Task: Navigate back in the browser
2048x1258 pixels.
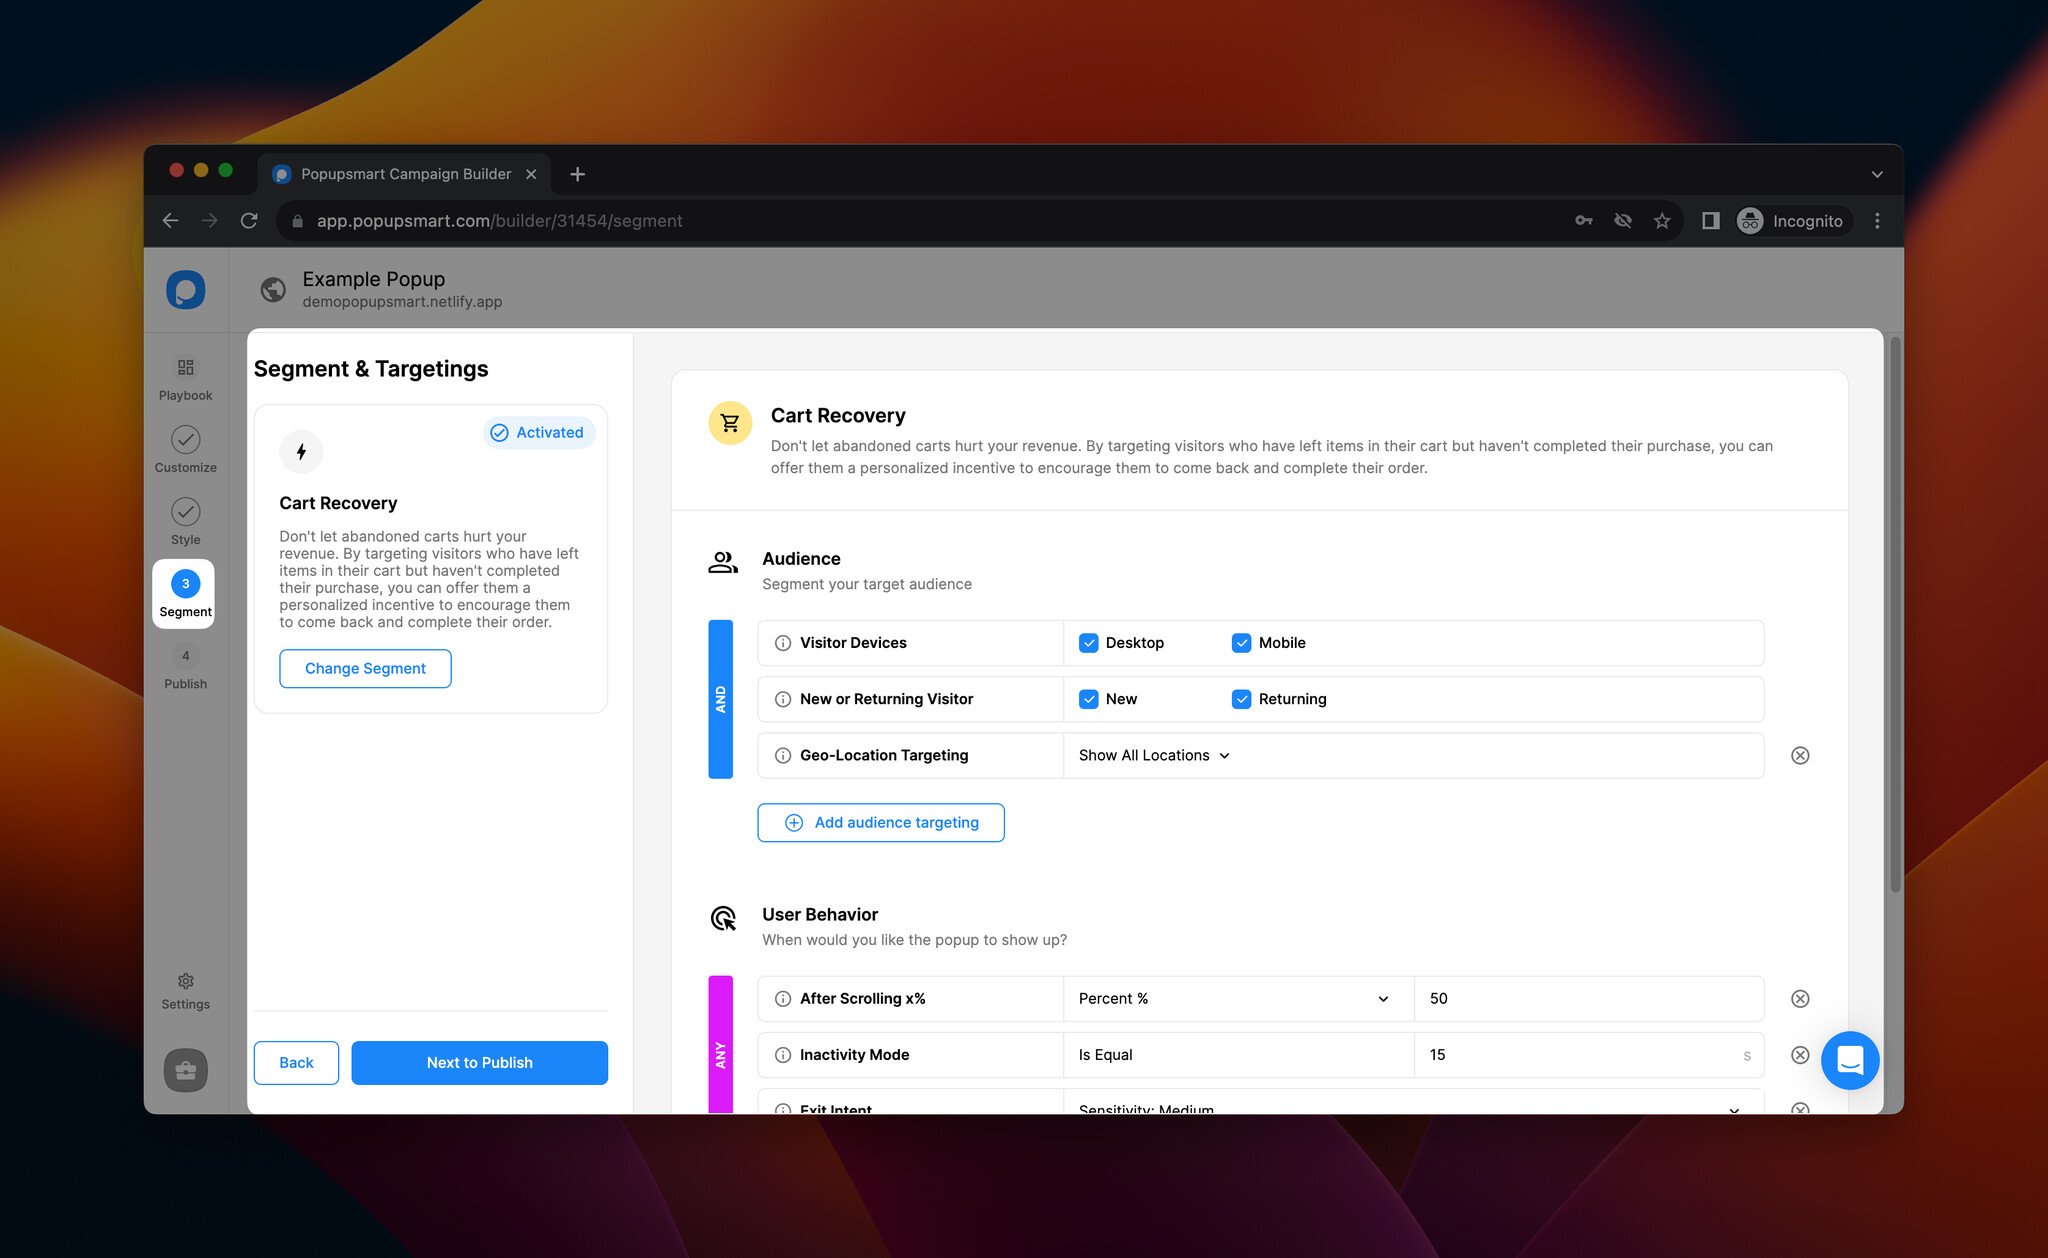Action: coord(171,221)
